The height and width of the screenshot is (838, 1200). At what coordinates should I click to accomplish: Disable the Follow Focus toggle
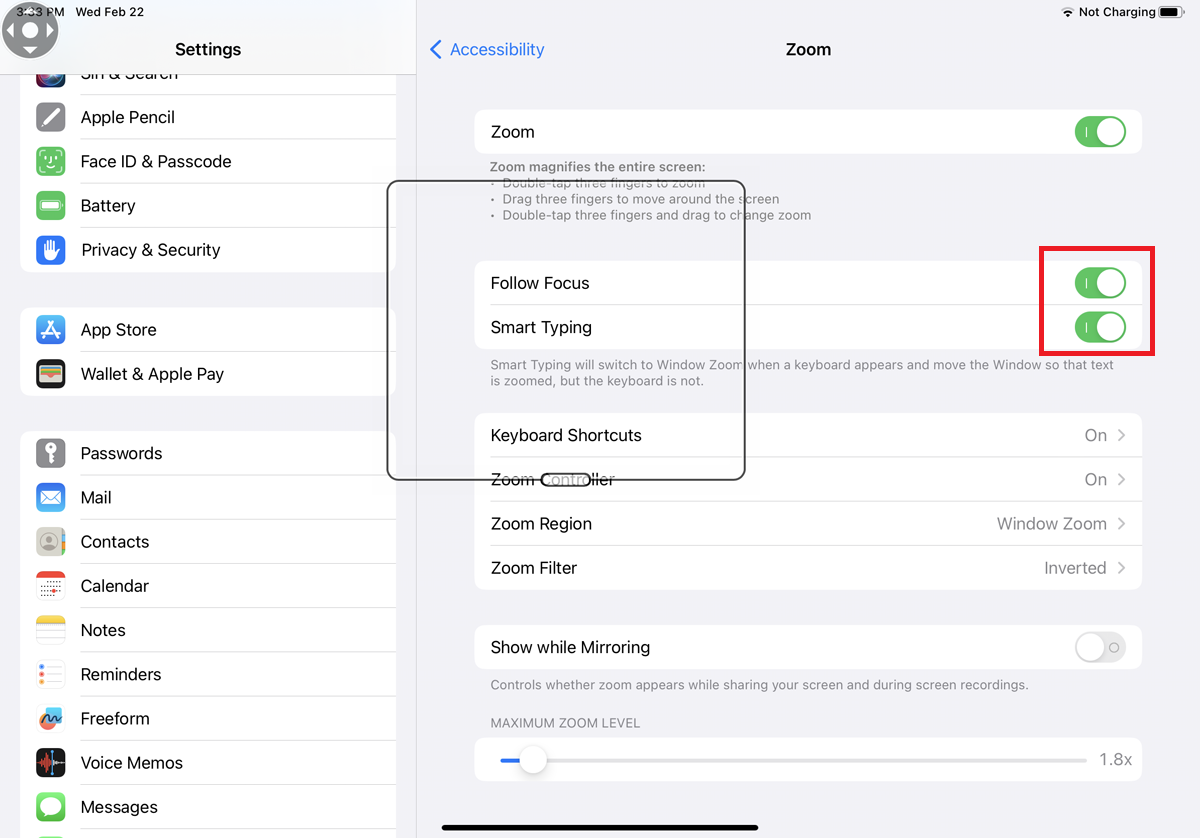point(1100,283)
